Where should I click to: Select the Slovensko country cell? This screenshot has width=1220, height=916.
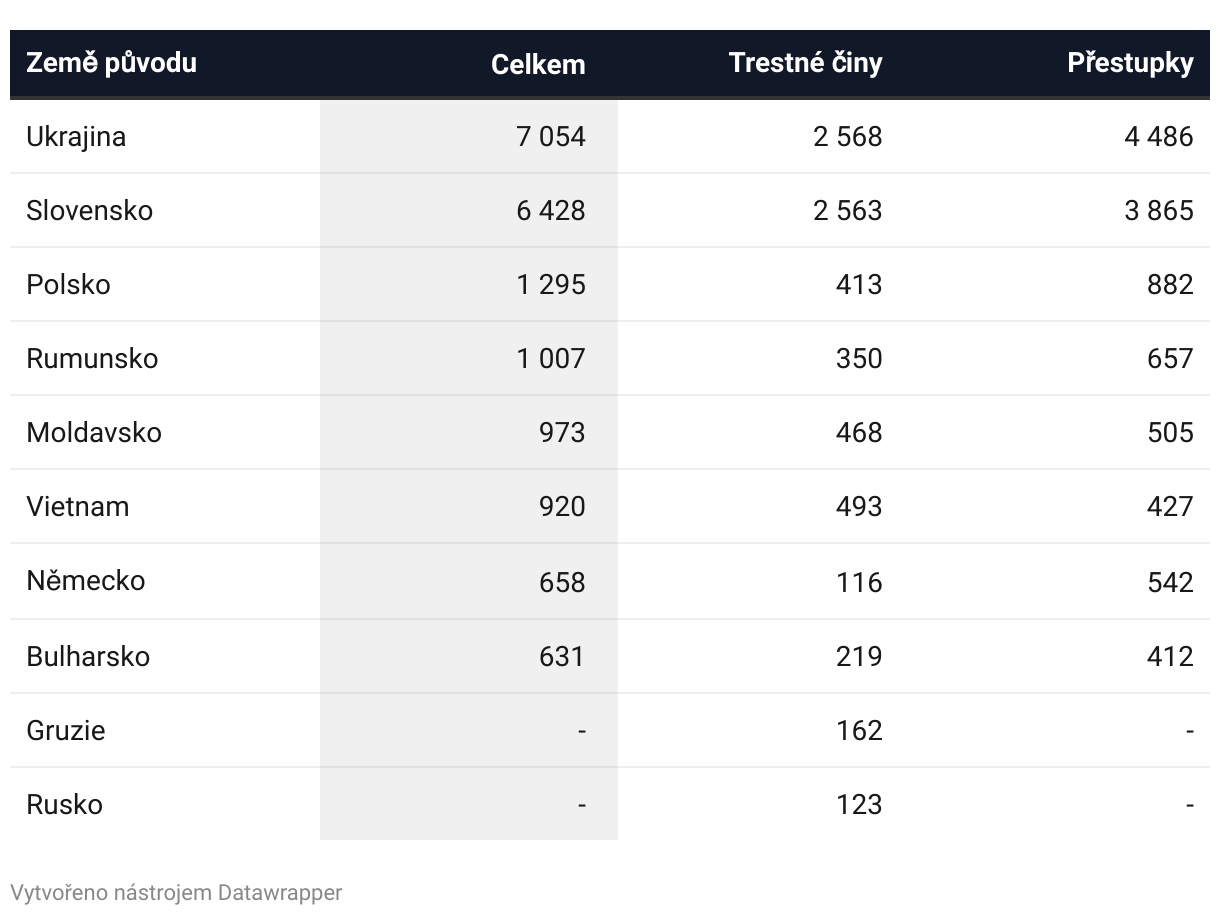click(x=89, y=210)
